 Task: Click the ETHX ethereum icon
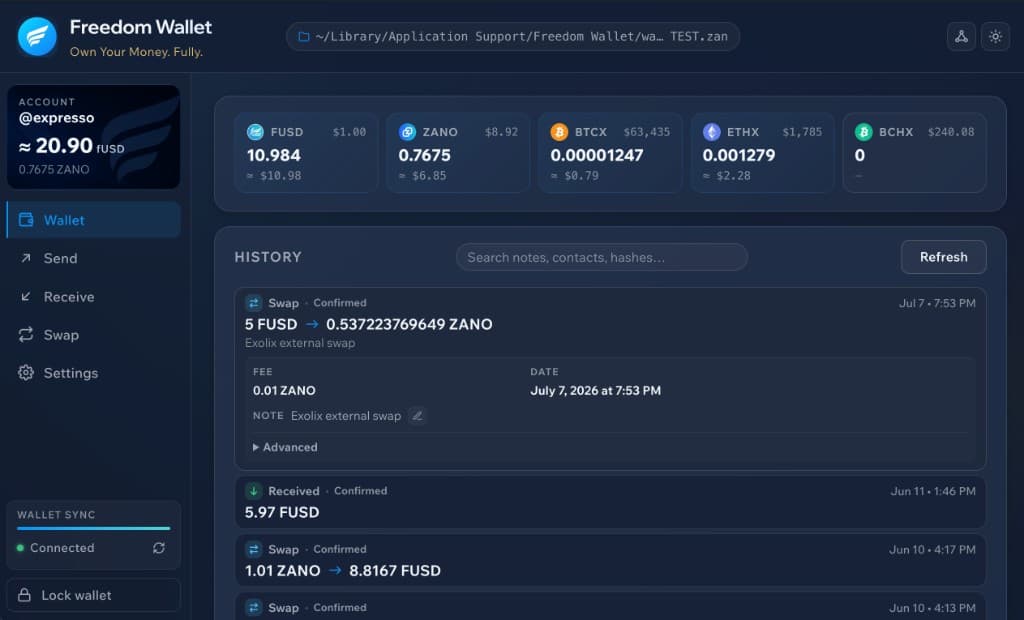coord(711,132)
